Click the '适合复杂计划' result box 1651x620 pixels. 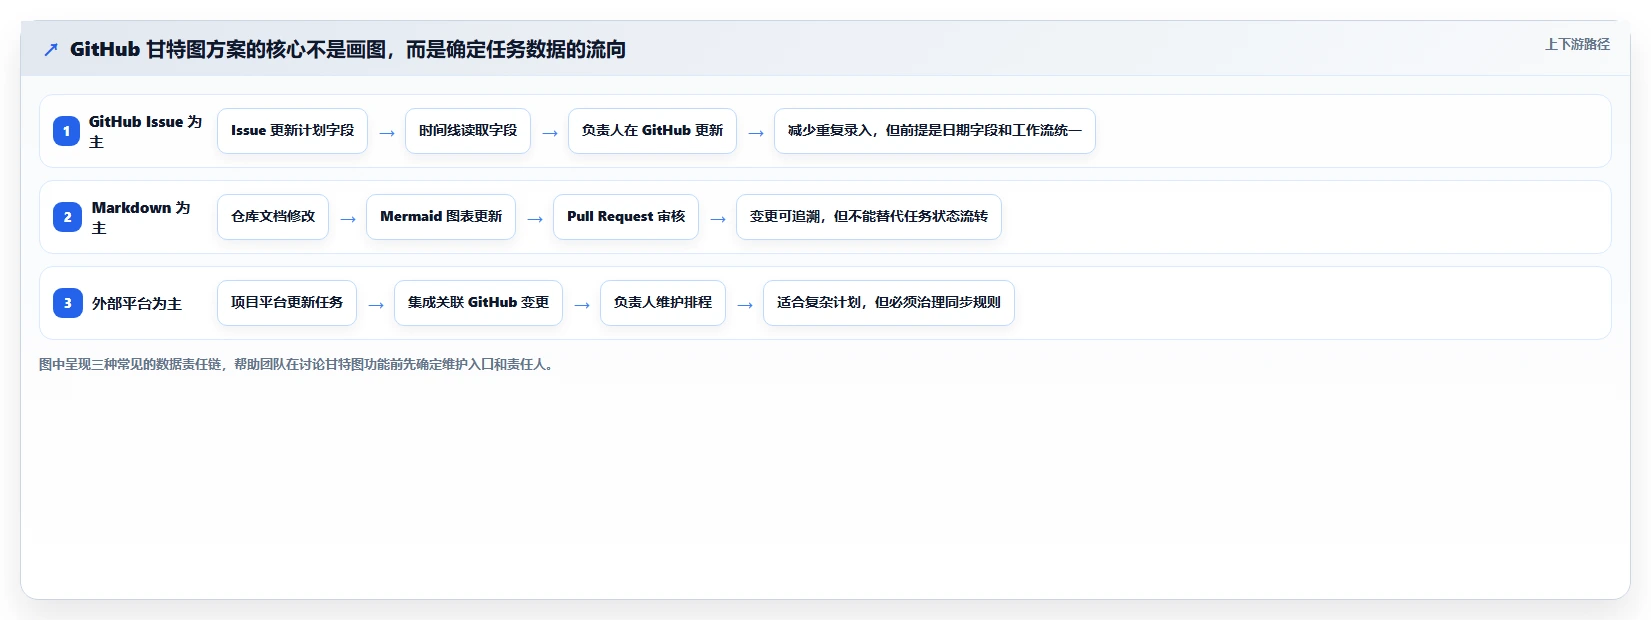889,303
